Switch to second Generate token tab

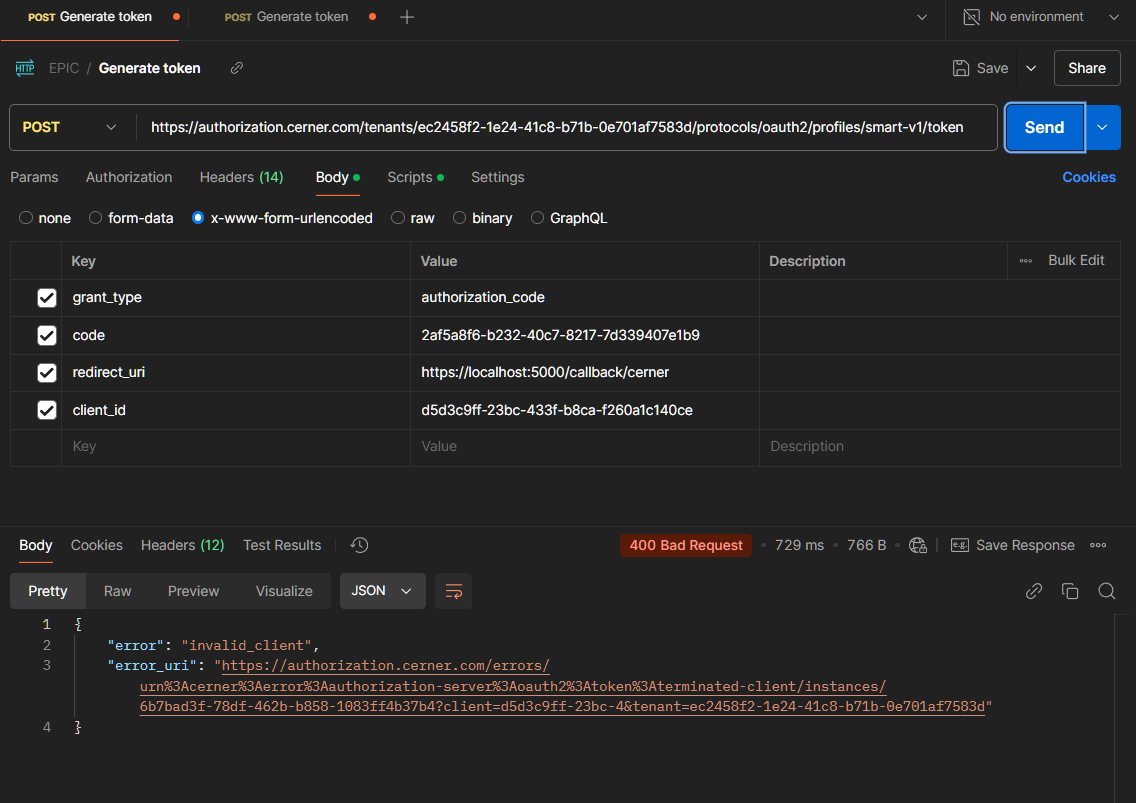pos(286,17)
